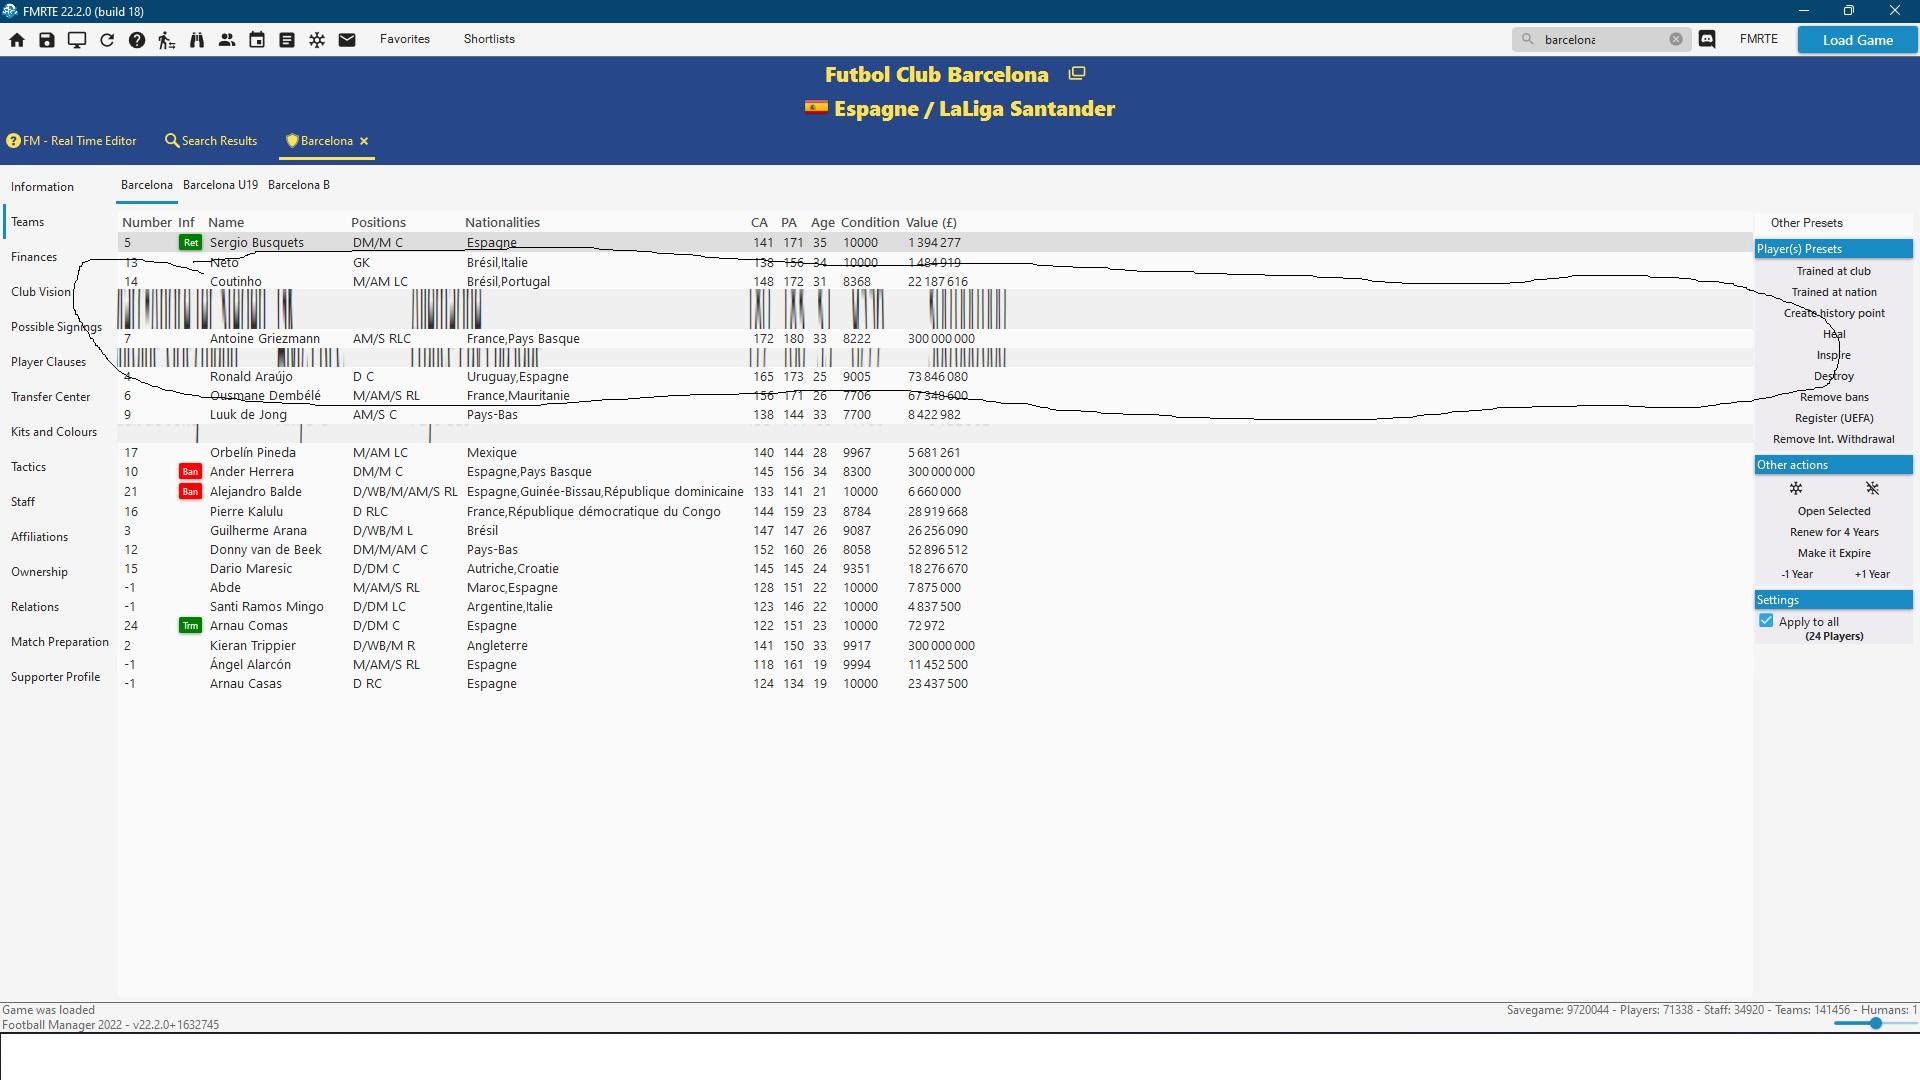Open the mail envelope icon
1920x1080 pixels.
(x=347, y=40)
